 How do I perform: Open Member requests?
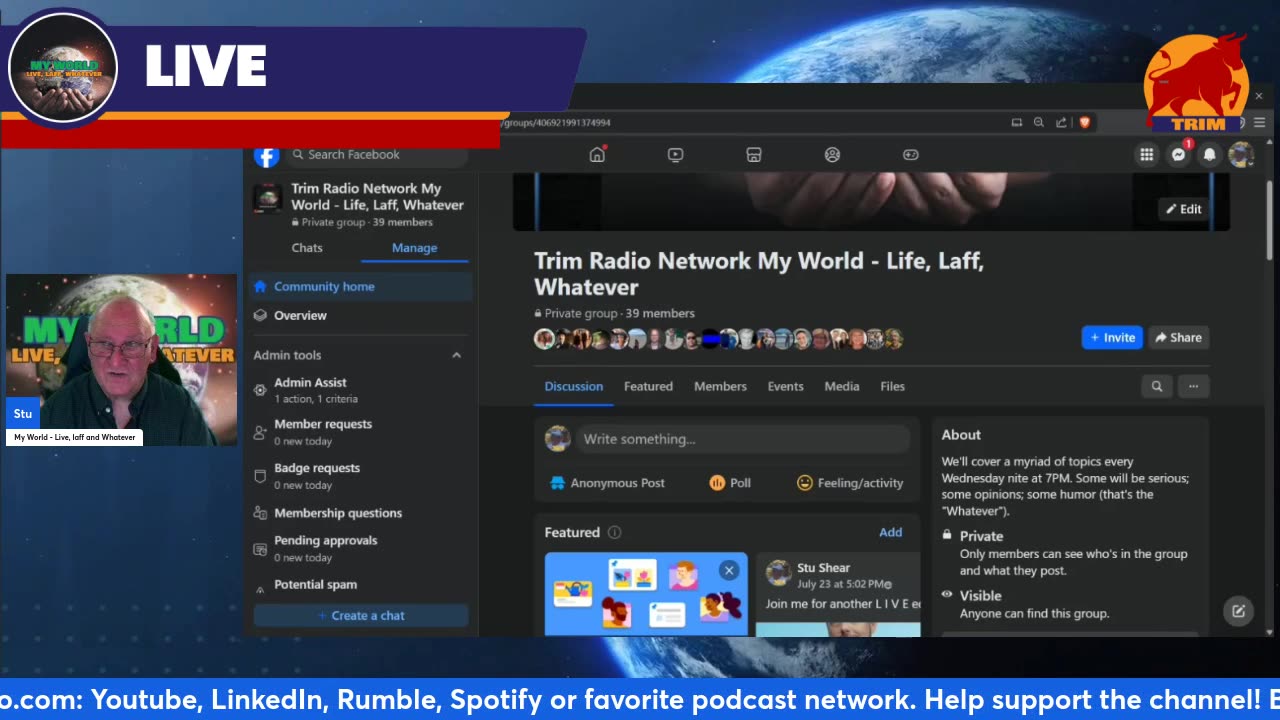coord(361,432)
